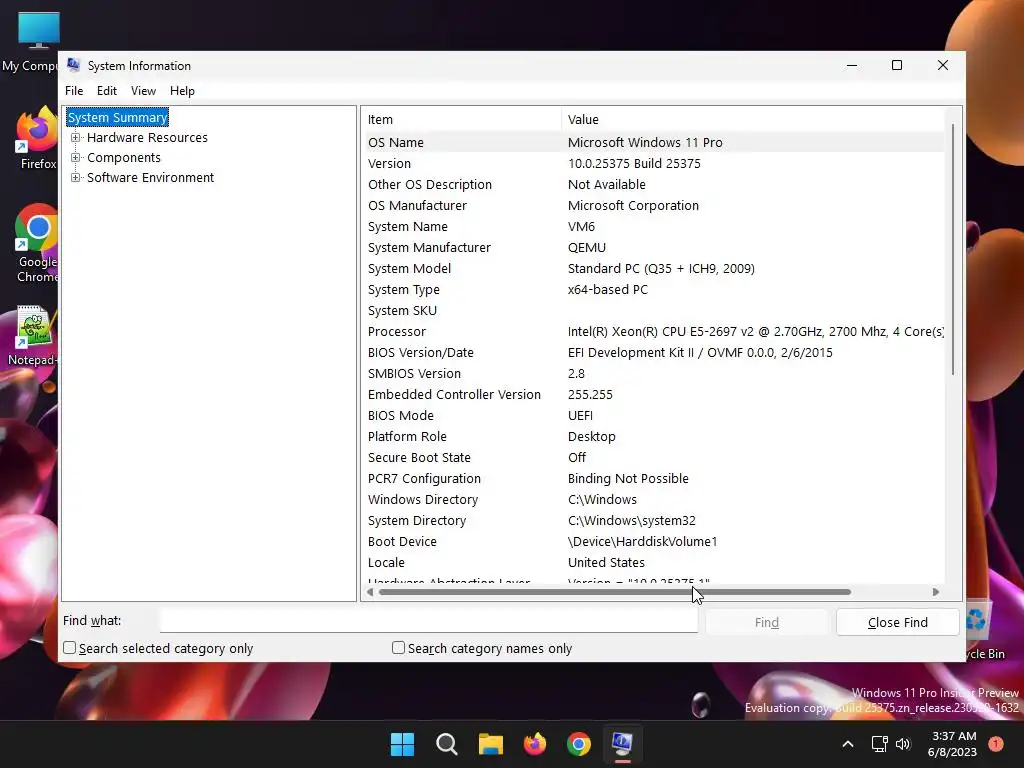
Task: Select the System Manufacturer row
Action: [x=655, y=248]
